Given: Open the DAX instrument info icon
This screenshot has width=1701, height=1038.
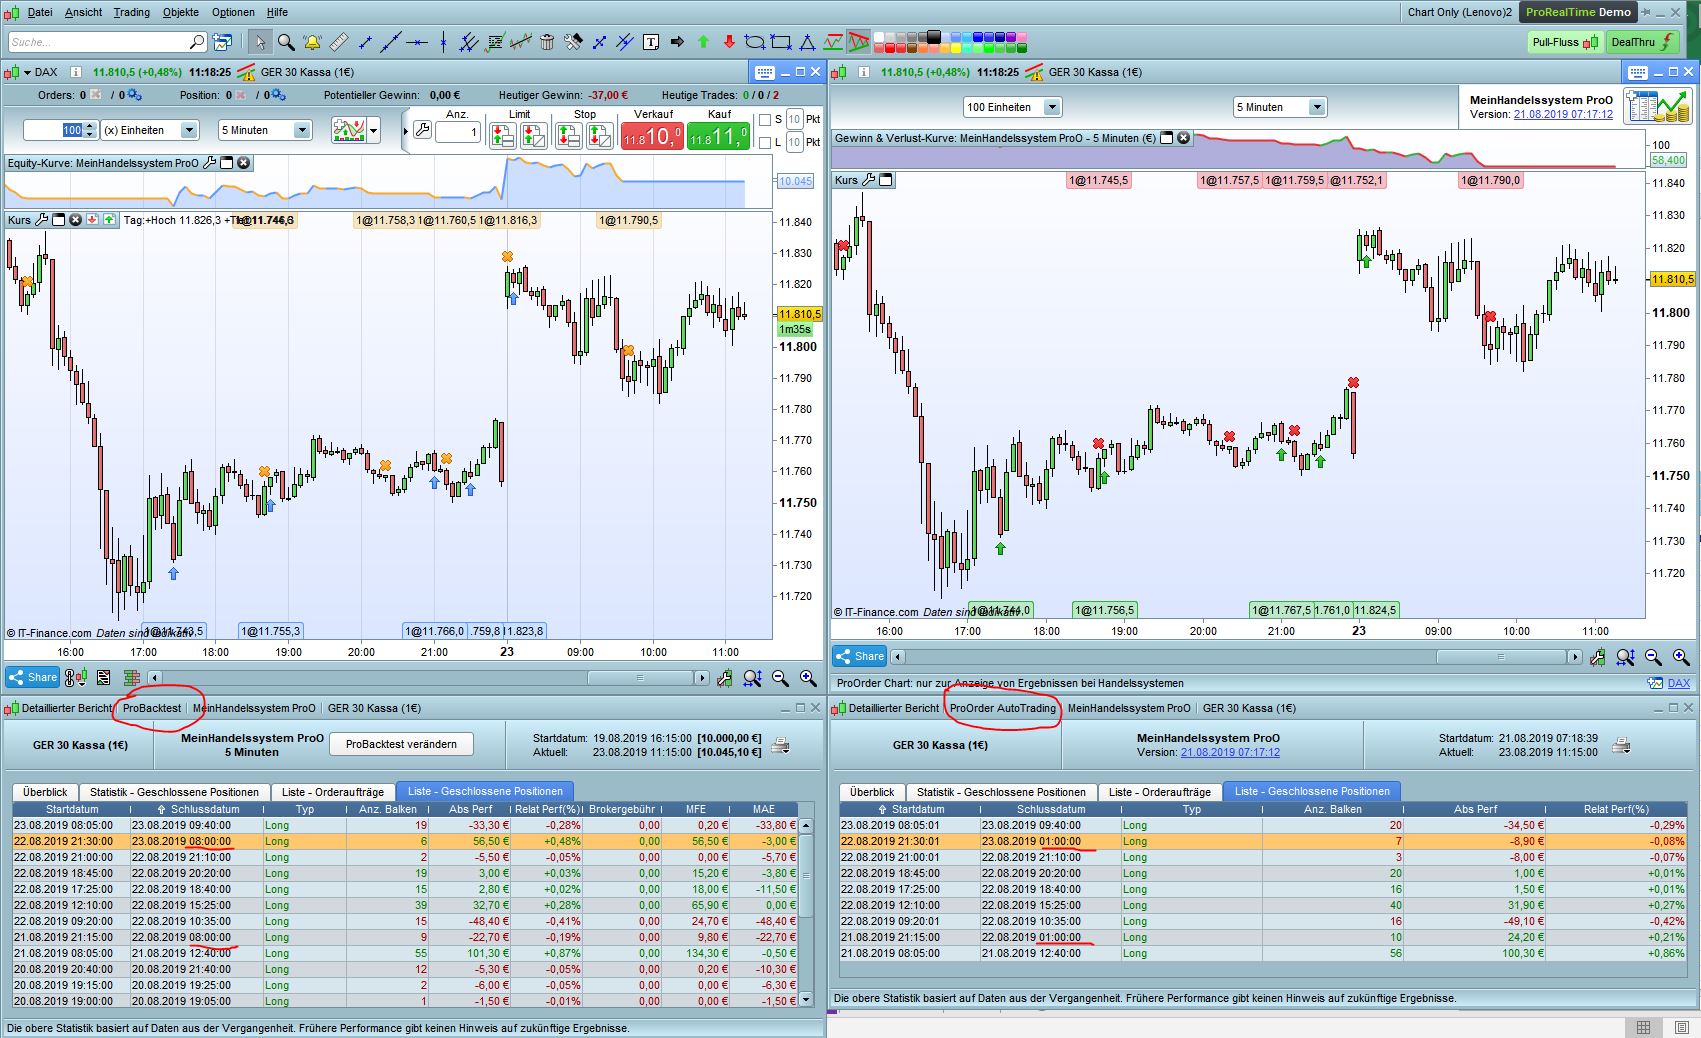Looking at the screenshot, I should pyautogui.click(x=76, y=72).
